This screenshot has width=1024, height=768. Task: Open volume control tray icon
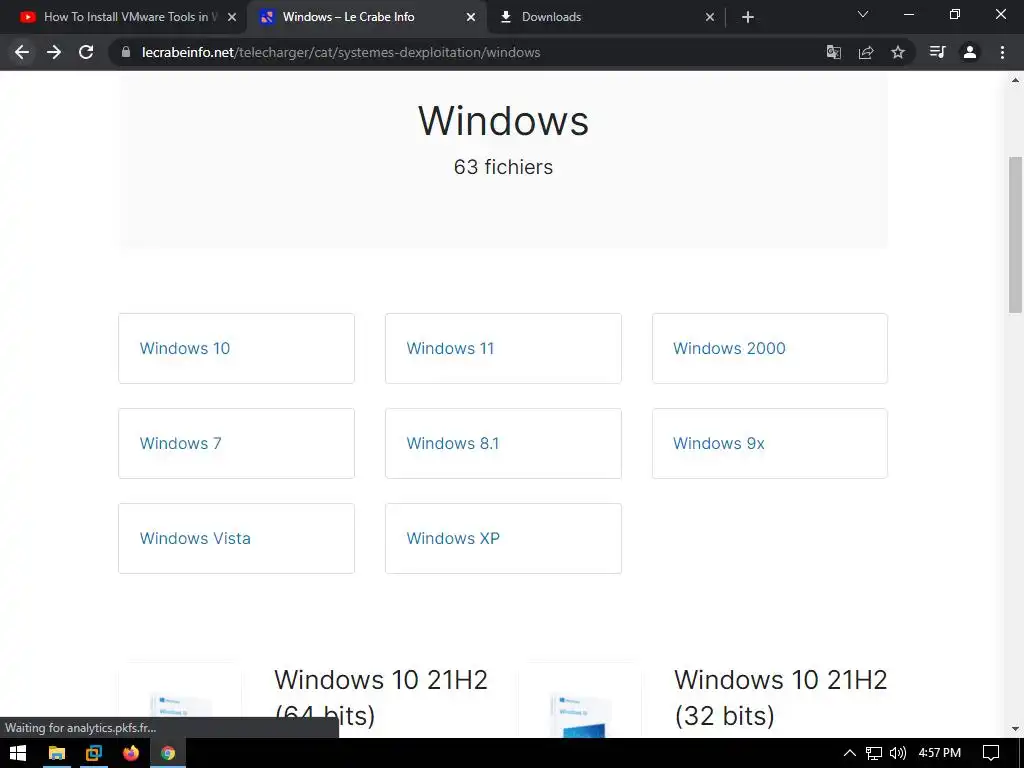point(898,753)
